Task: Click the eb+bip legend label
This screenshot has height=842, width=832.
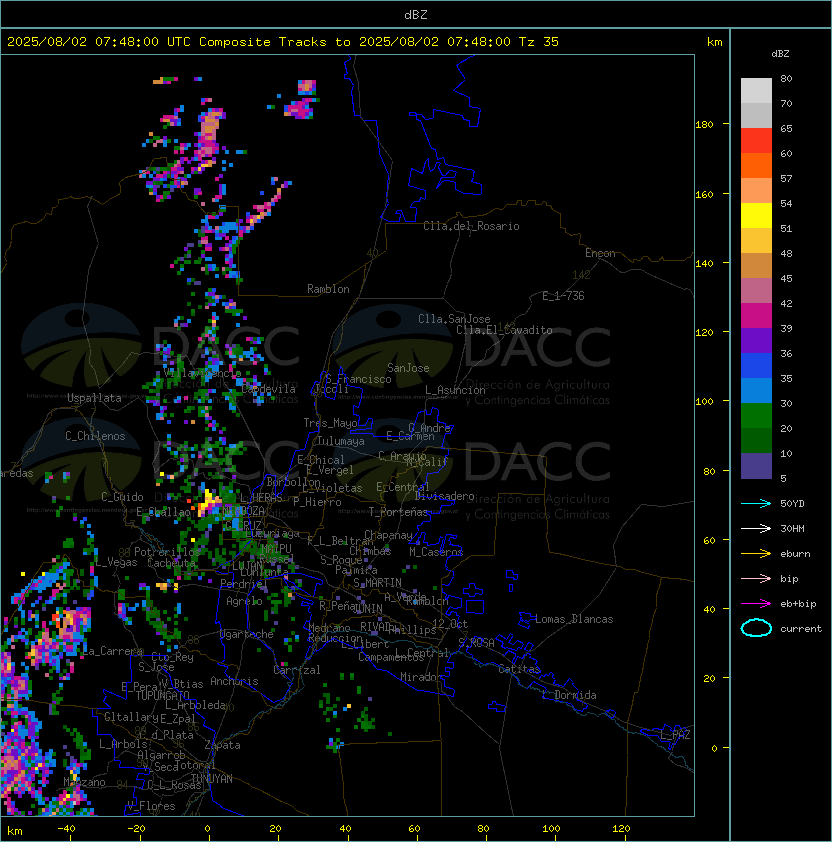Action: [798, 604]
